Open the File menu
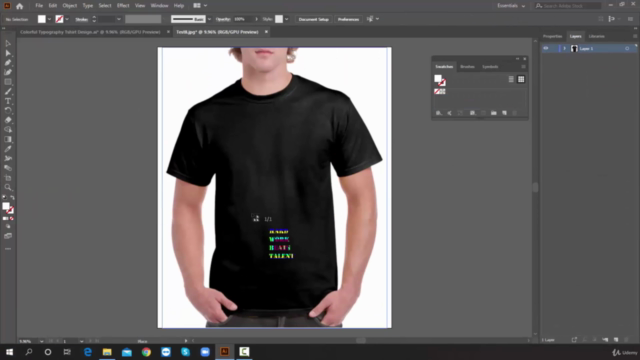This screenshot has height=360, width=640. pyautogui.click(x=39, y=6)
